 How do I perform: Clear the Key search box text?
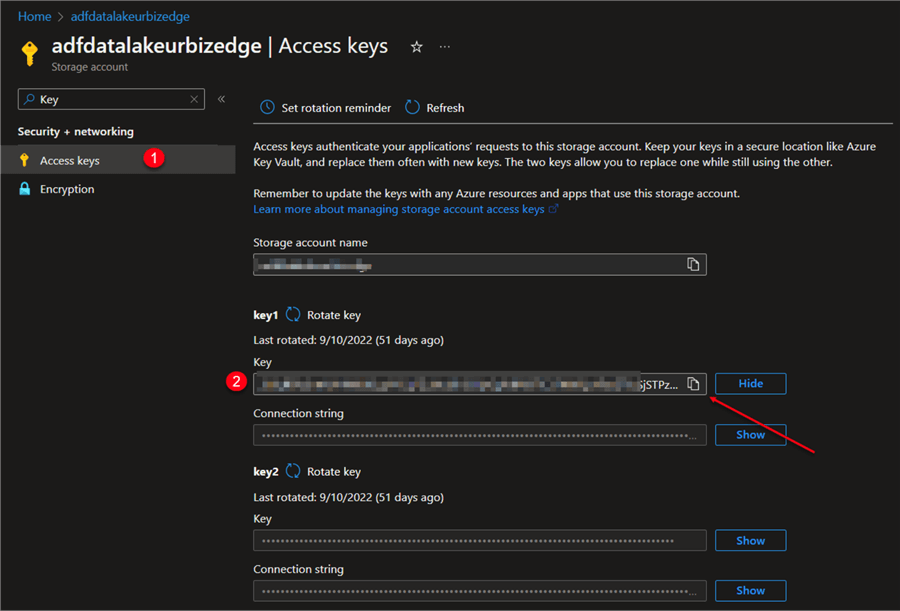tap(194, 100)
